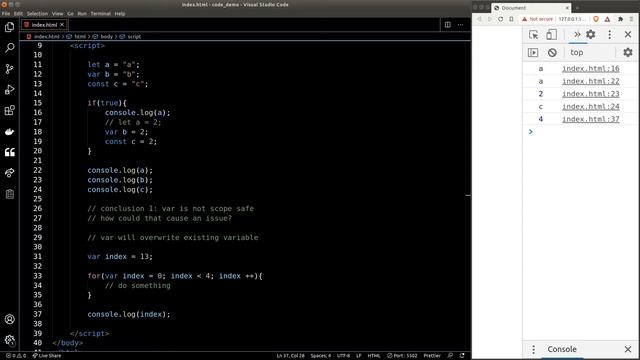The height and width of the screenshot is (360, 640).
Task: Click the browser address bar URL
Action: tap(571, 19)
